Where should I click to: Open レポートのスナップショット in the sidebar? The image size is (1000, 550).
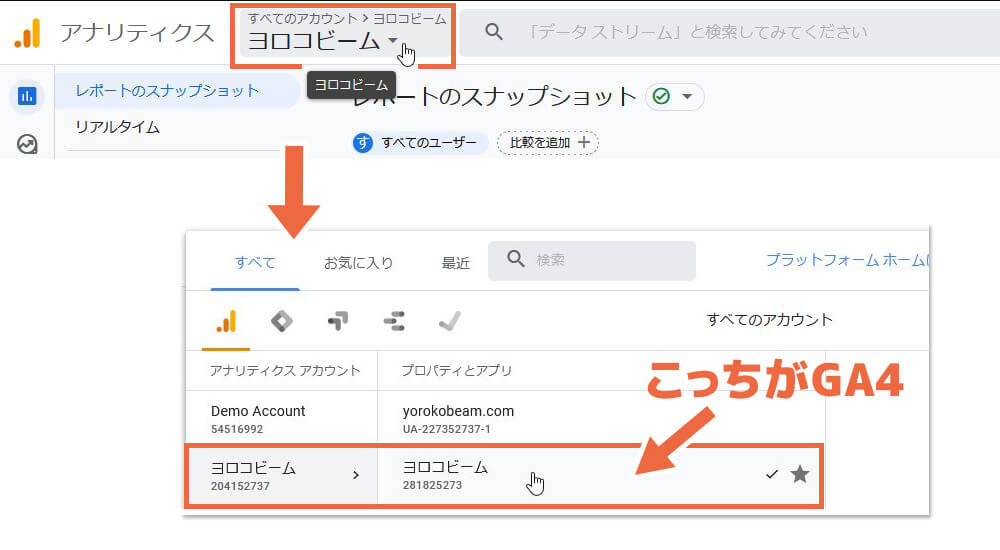point(167,91)
